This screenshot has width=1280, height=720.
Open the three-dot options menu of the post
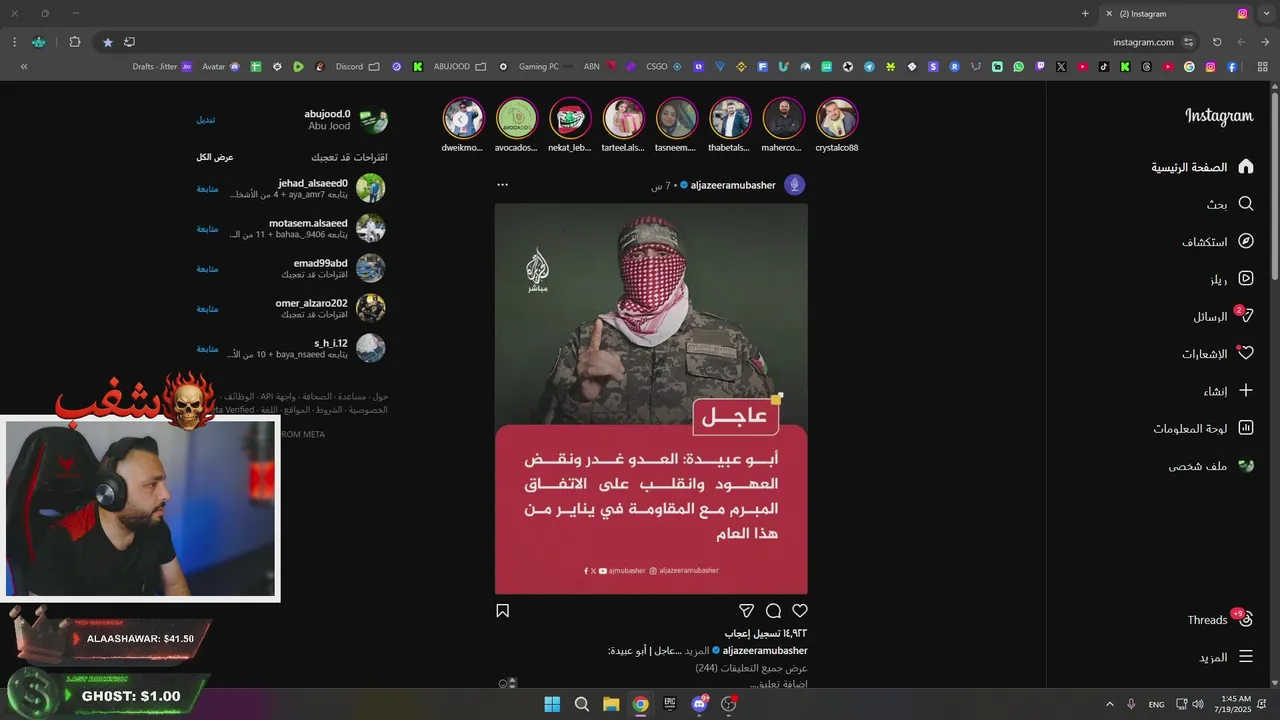tap(503, 185)
